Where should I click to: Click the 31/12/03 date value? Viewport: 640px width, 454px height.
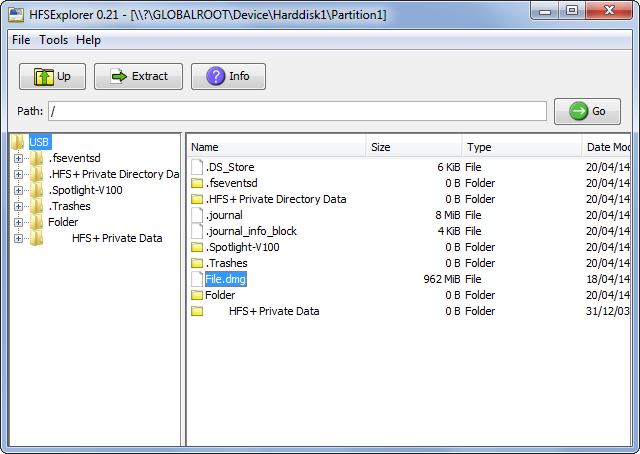(608, 311)
